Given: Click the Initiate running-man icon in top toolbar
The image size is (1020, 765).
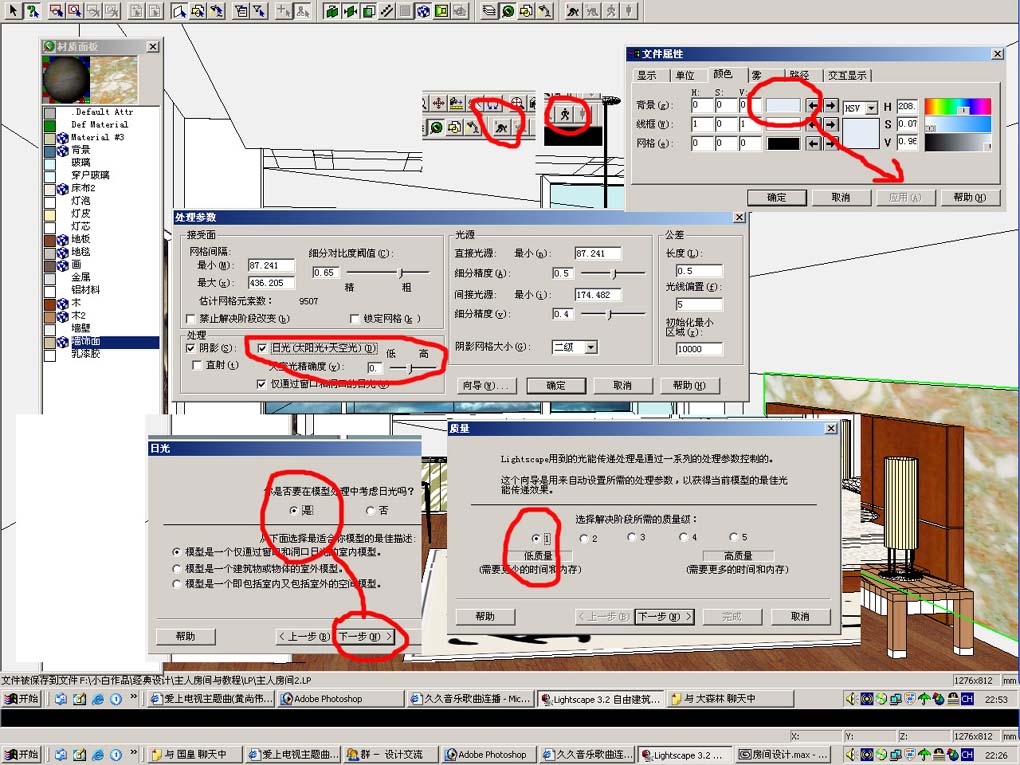Looking at the screenshot, I should point(572,10).
